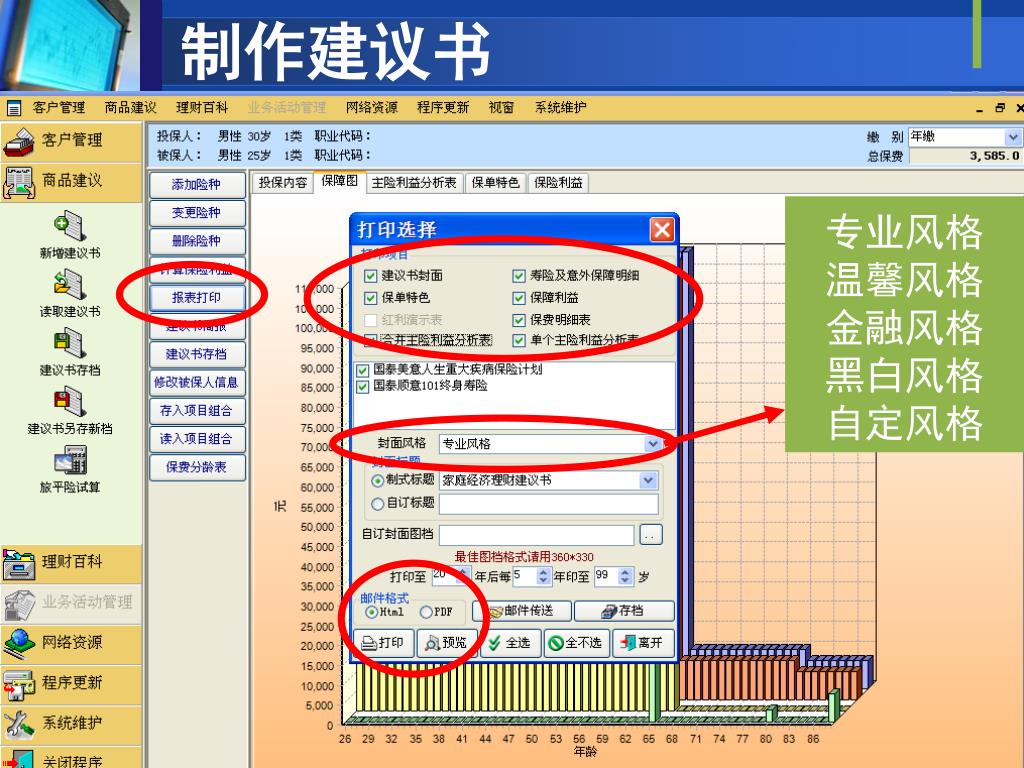
Task: Click the 删除险种 button
Action: (197, 241)
